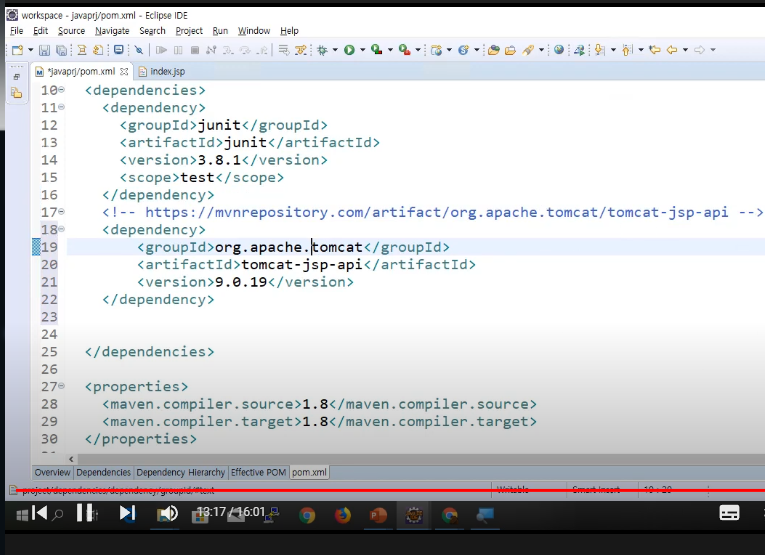Click the Disconnect debug icon
765x555 pixels.
tap(211, 50)
